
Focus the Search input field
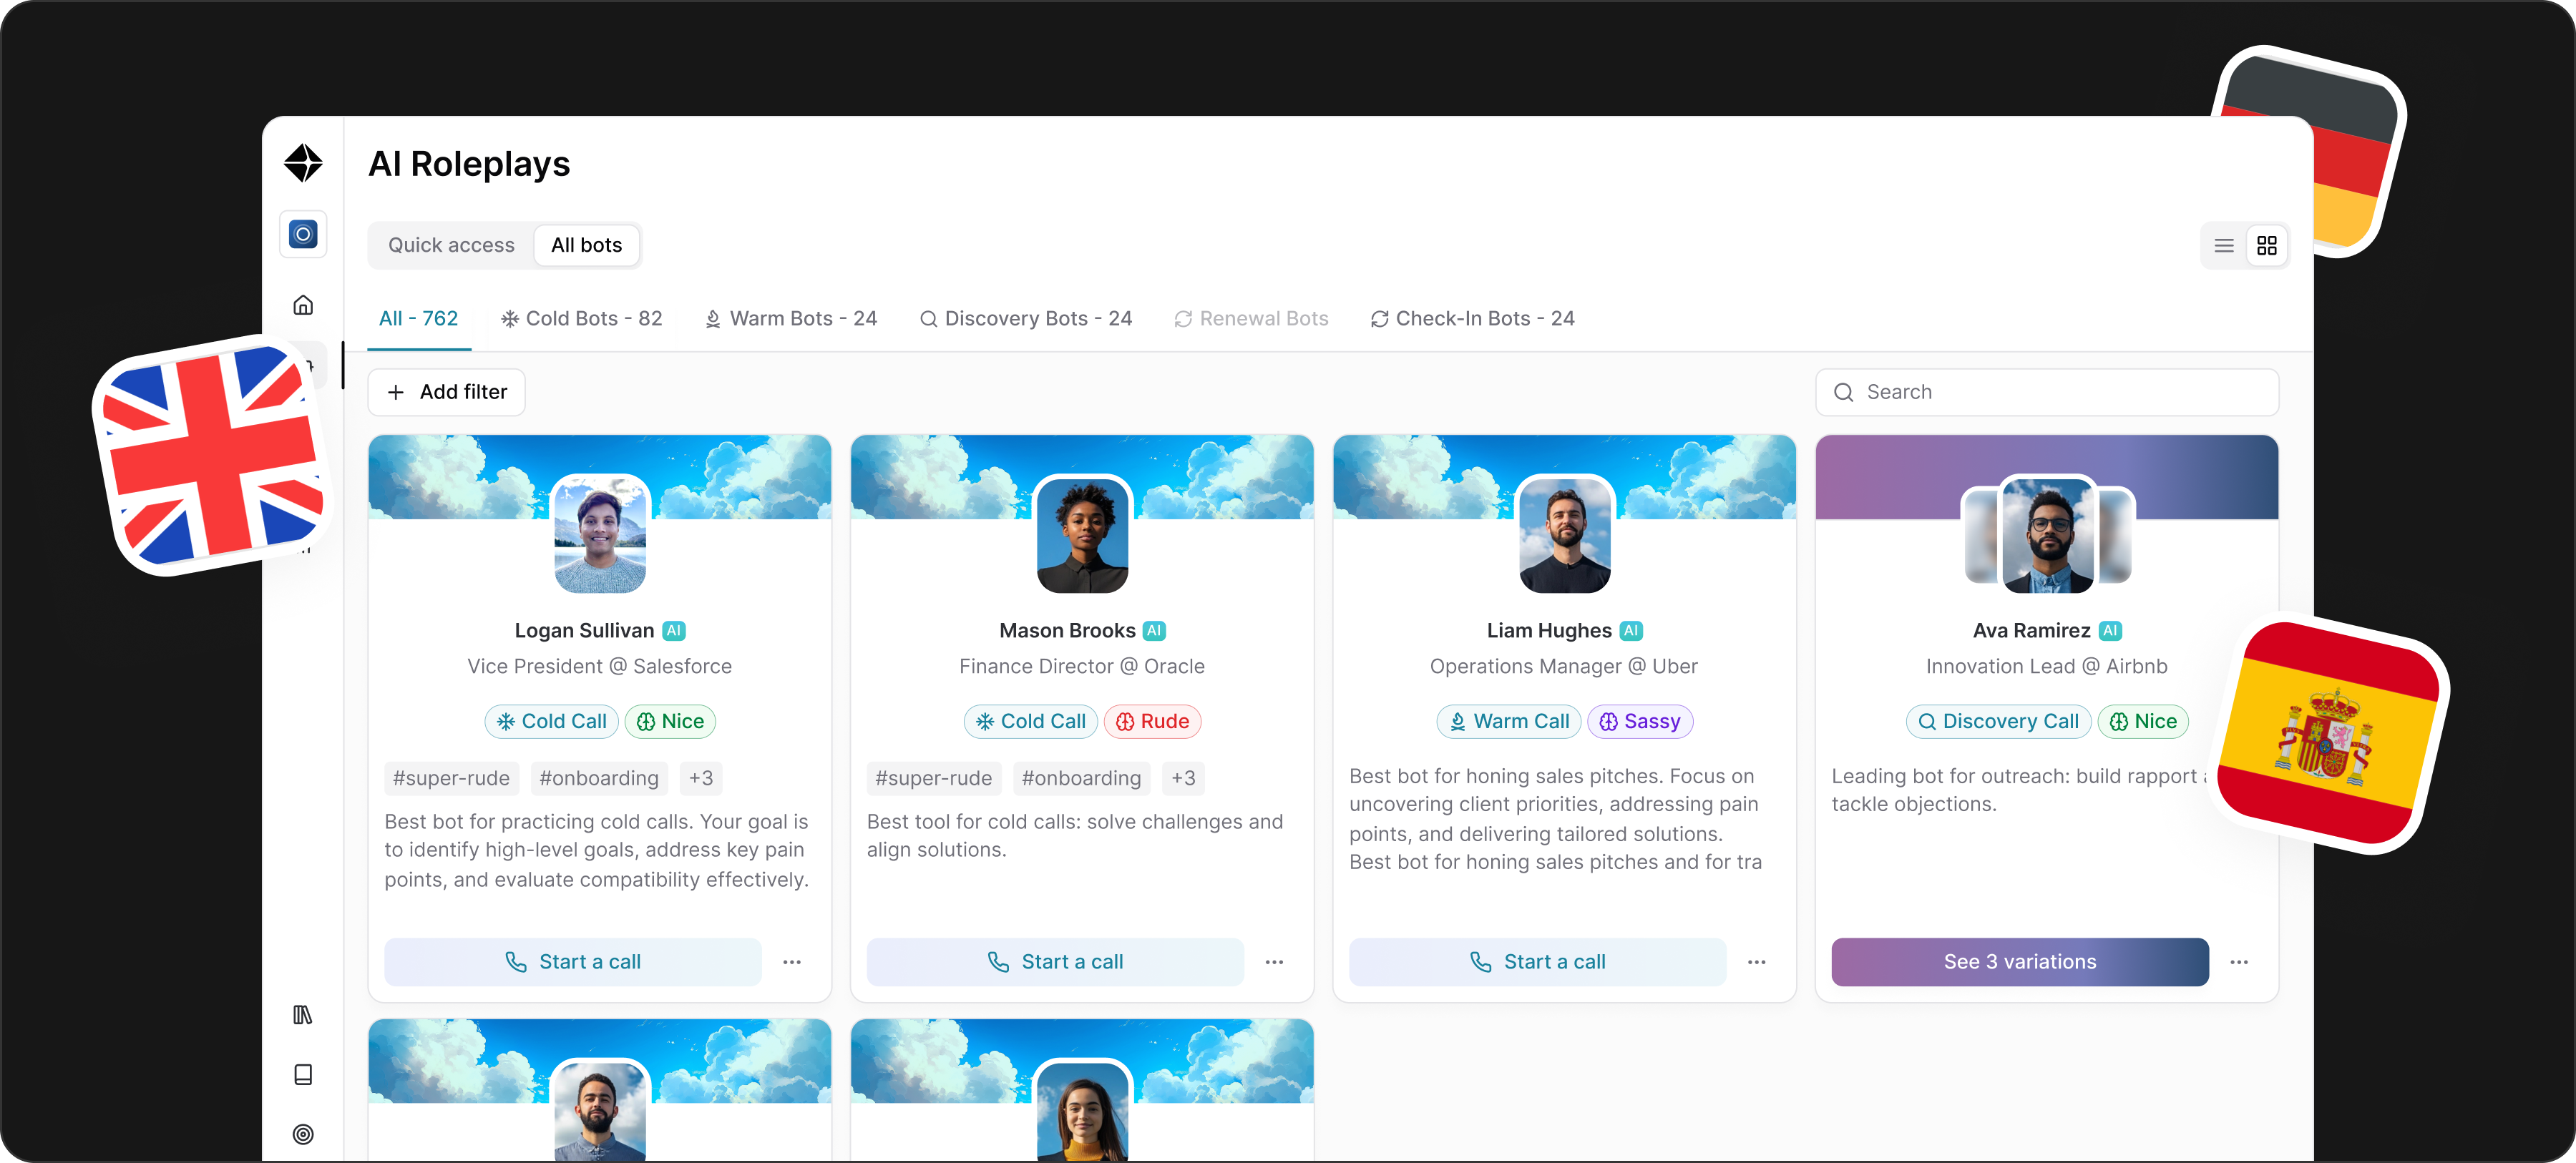2047,392
